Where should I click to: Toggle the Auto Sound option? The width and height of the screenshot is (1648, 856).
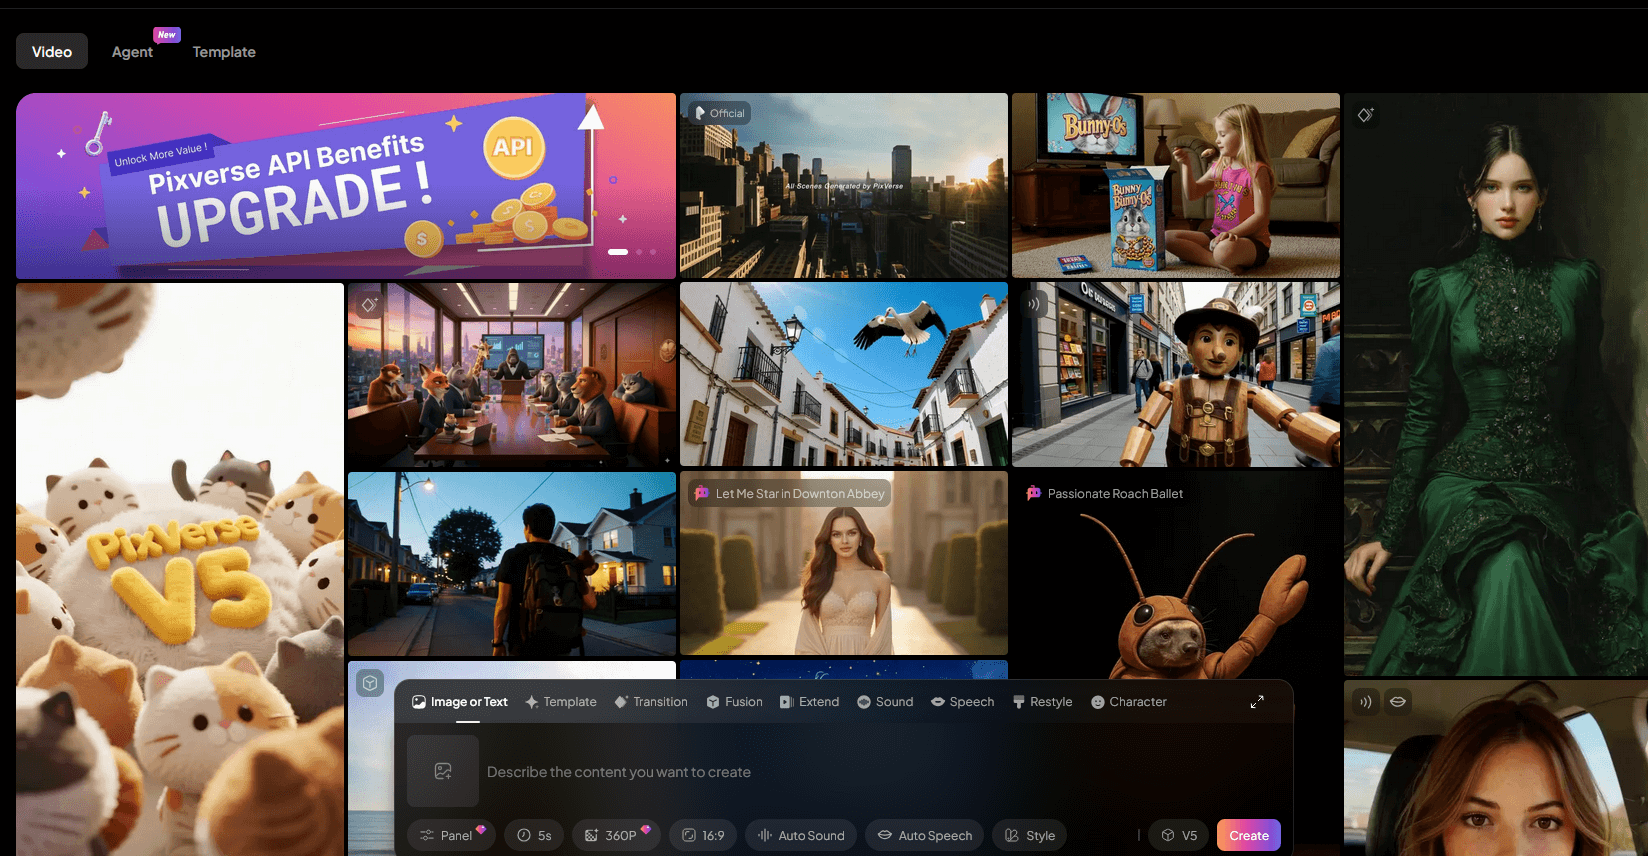(801, 835)
